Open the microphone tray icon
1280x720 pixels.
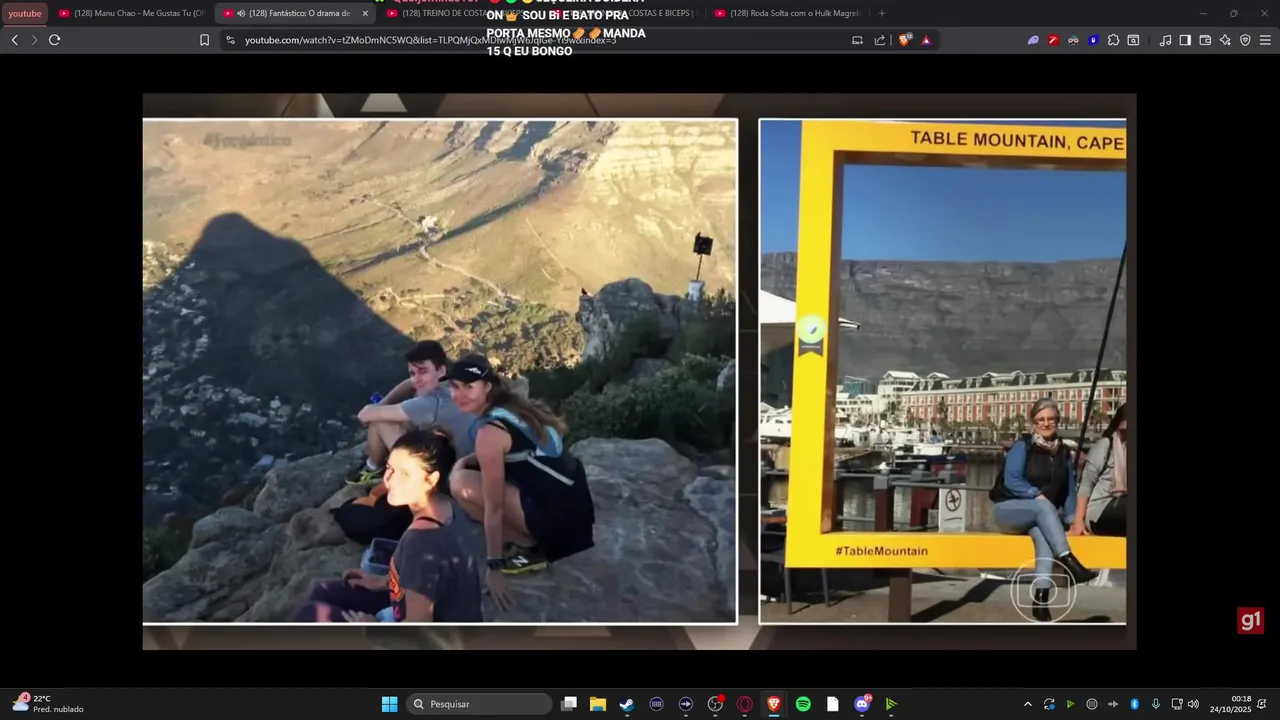[1156, 704]
